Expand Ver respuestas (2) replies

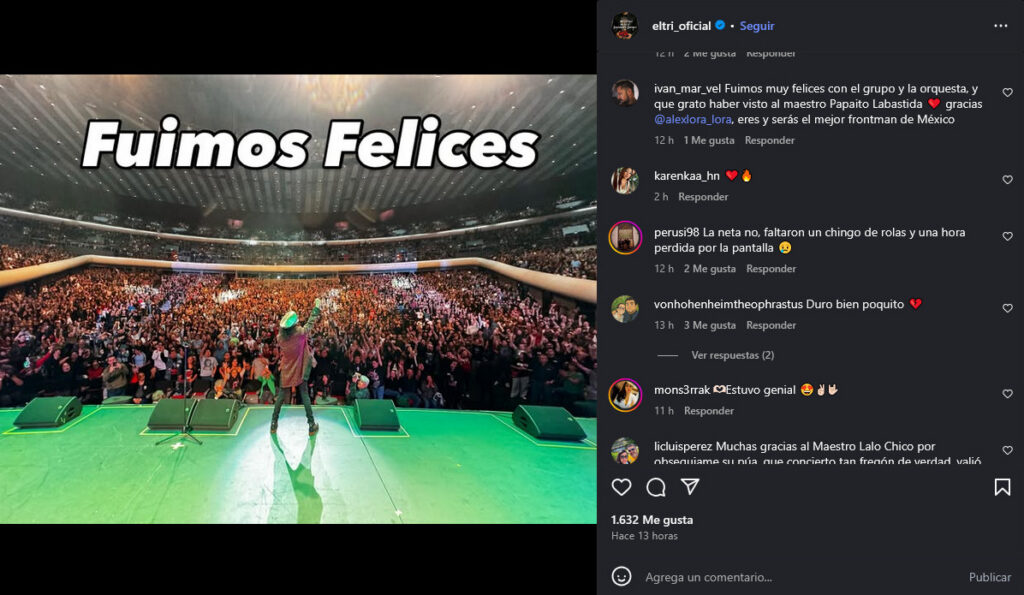tap(733, 355)
